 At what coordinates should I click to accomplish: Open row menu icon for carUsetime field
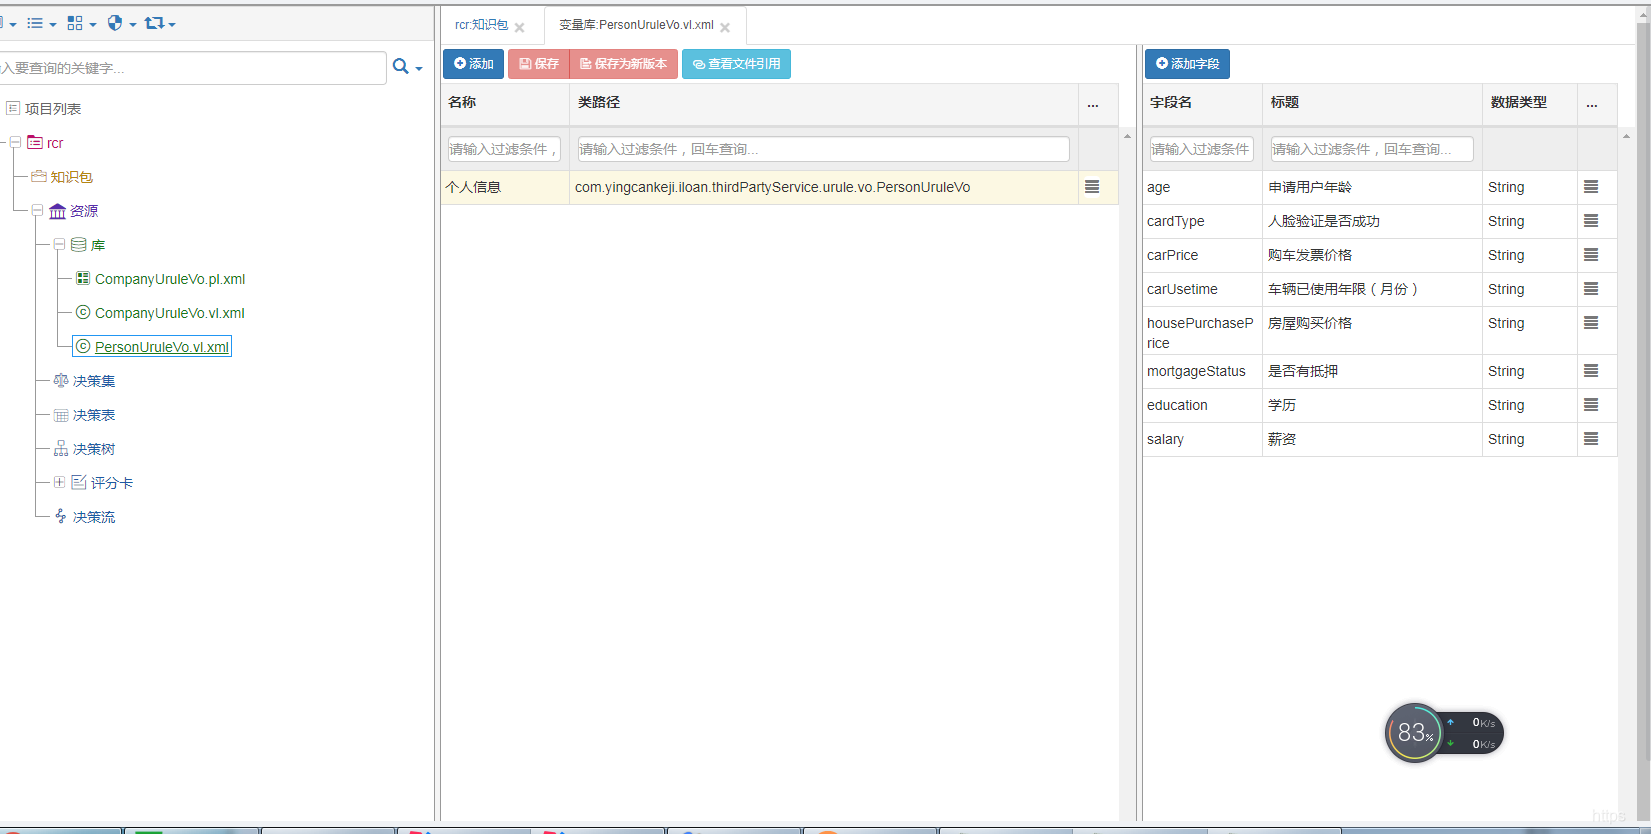[1591, 289]
